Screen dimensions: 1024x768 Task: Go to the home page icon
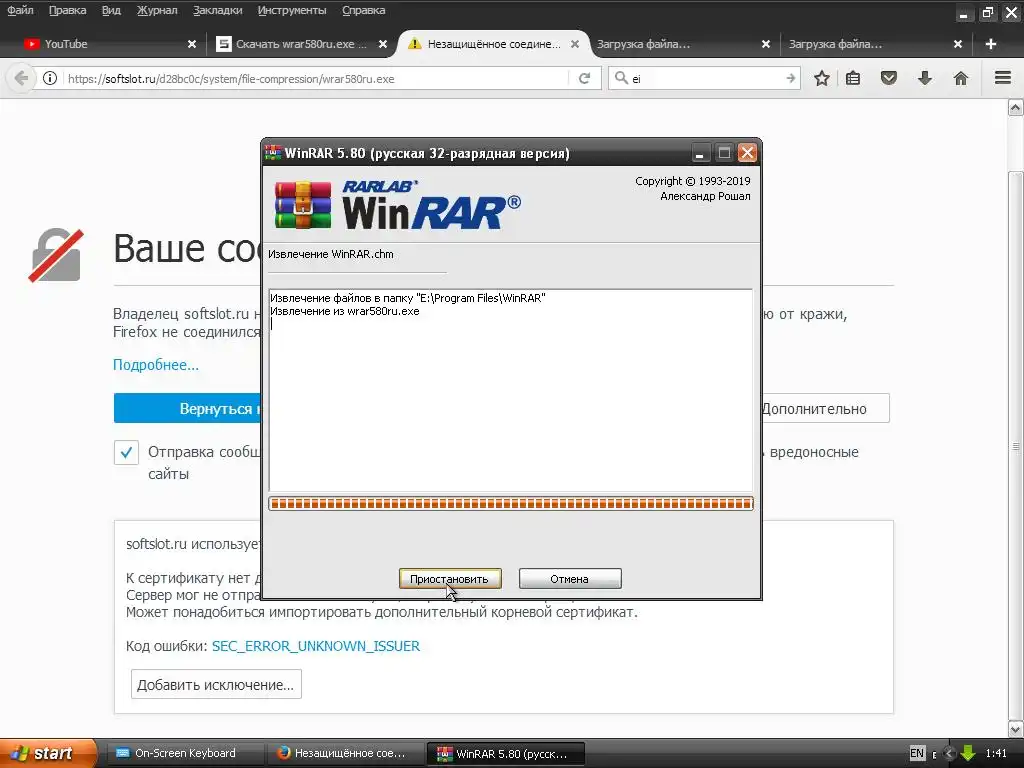coord(961,78)
